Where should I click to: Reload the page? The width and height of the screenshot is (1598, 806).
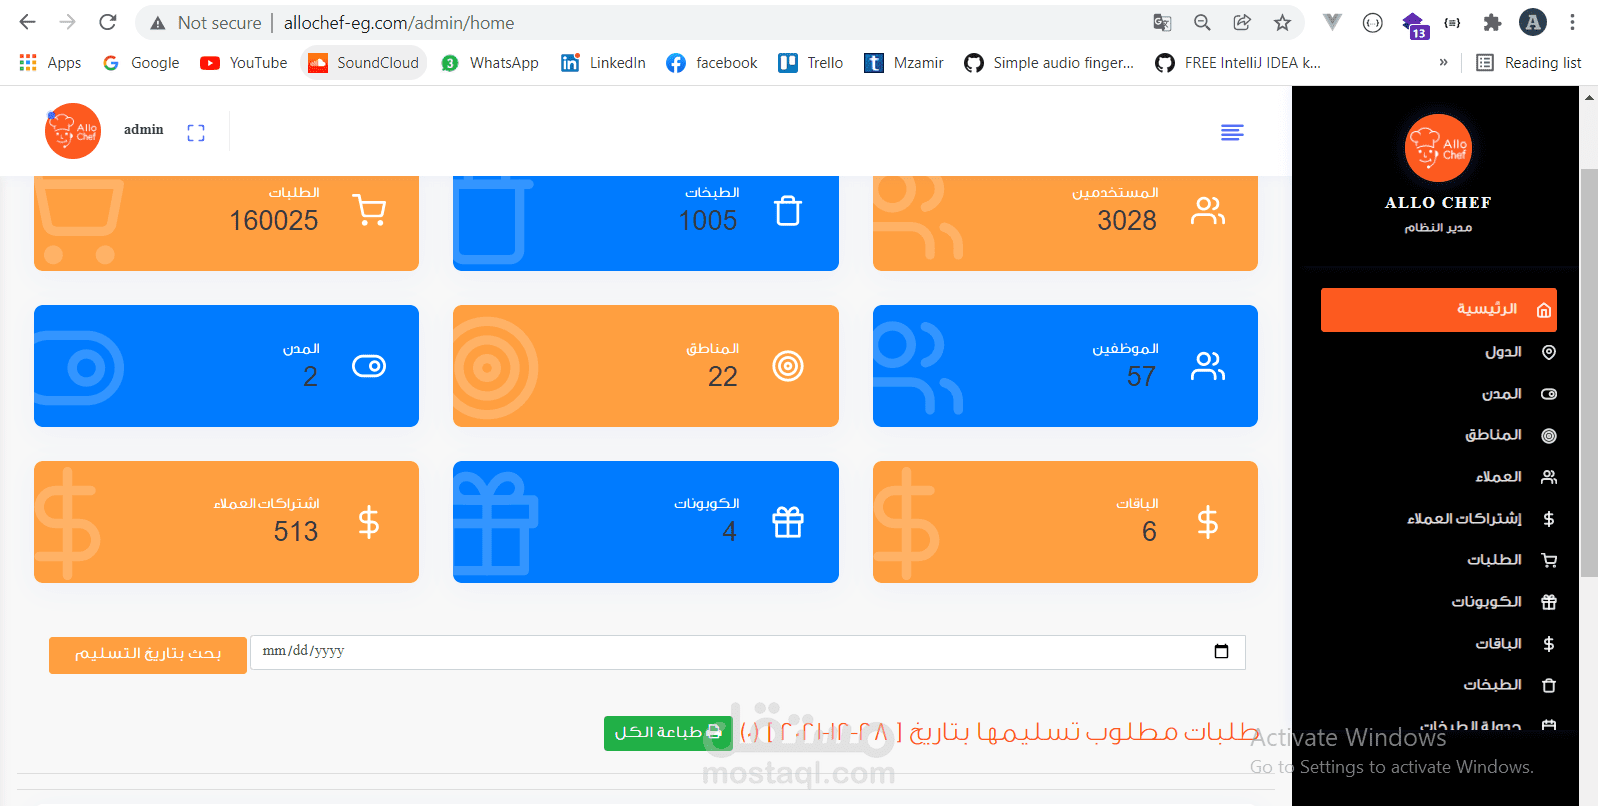pos(108,22)
